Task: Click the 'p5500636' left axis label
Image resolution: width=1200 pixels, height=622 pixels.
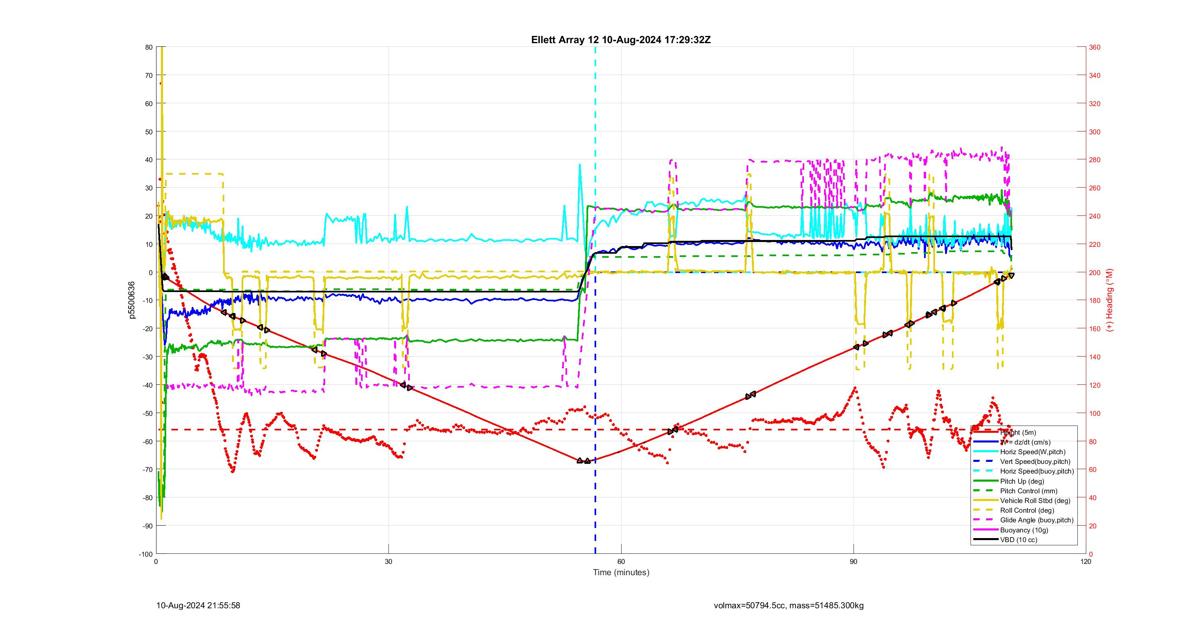Action: 130,300
